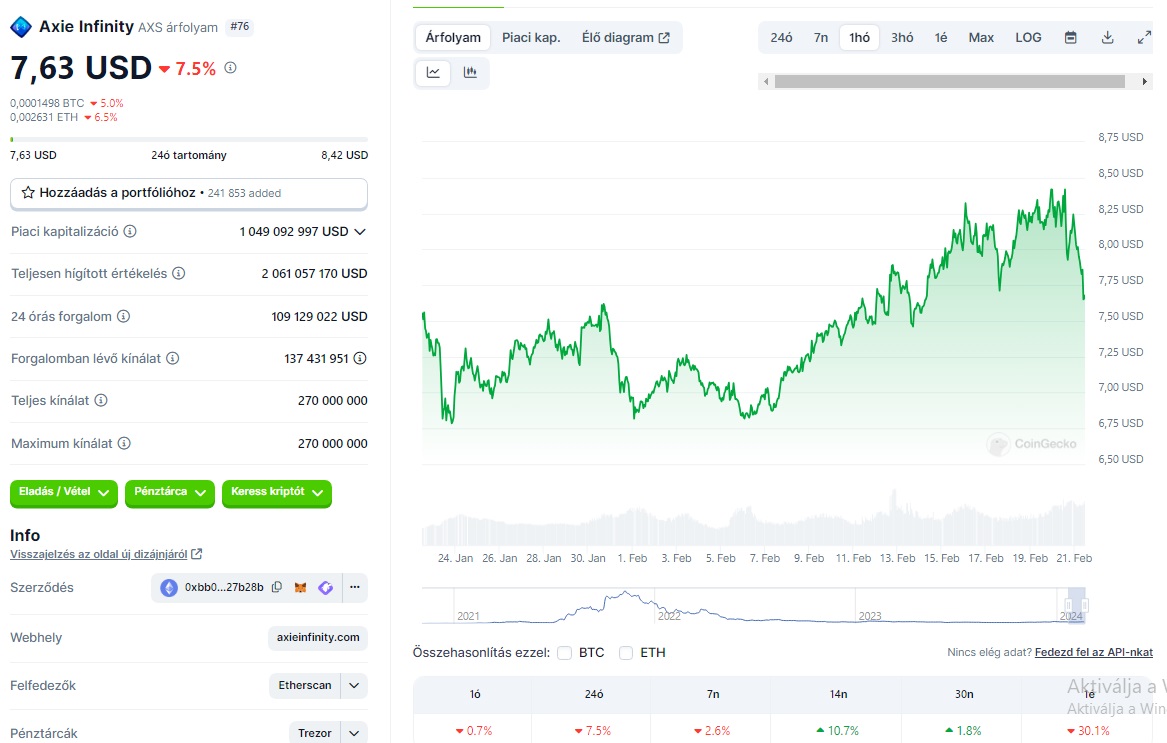Click horizontal scrollbar thumb above chart
Screen dimensions: 1167x743
click(x=950, y=81)
